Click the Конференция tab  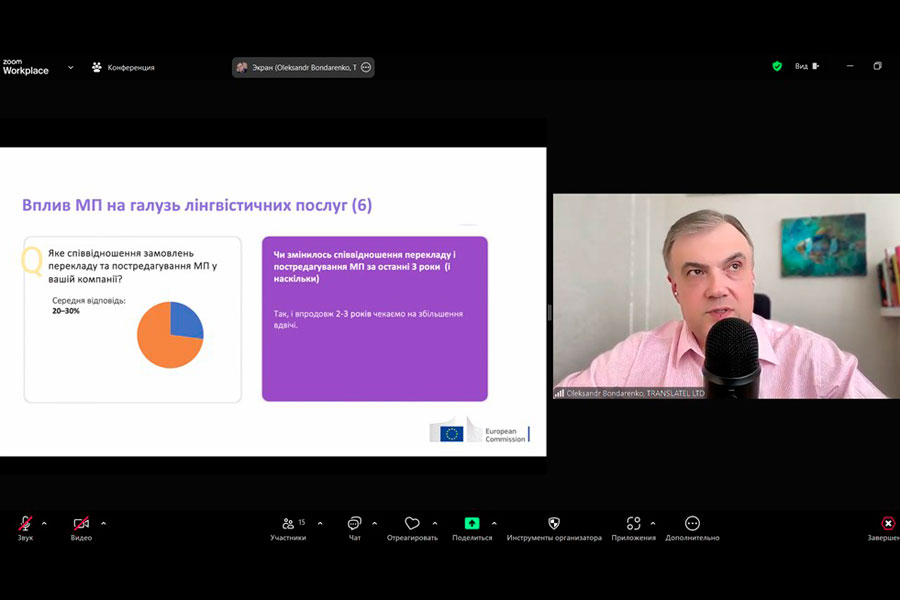tap(123, 67)
